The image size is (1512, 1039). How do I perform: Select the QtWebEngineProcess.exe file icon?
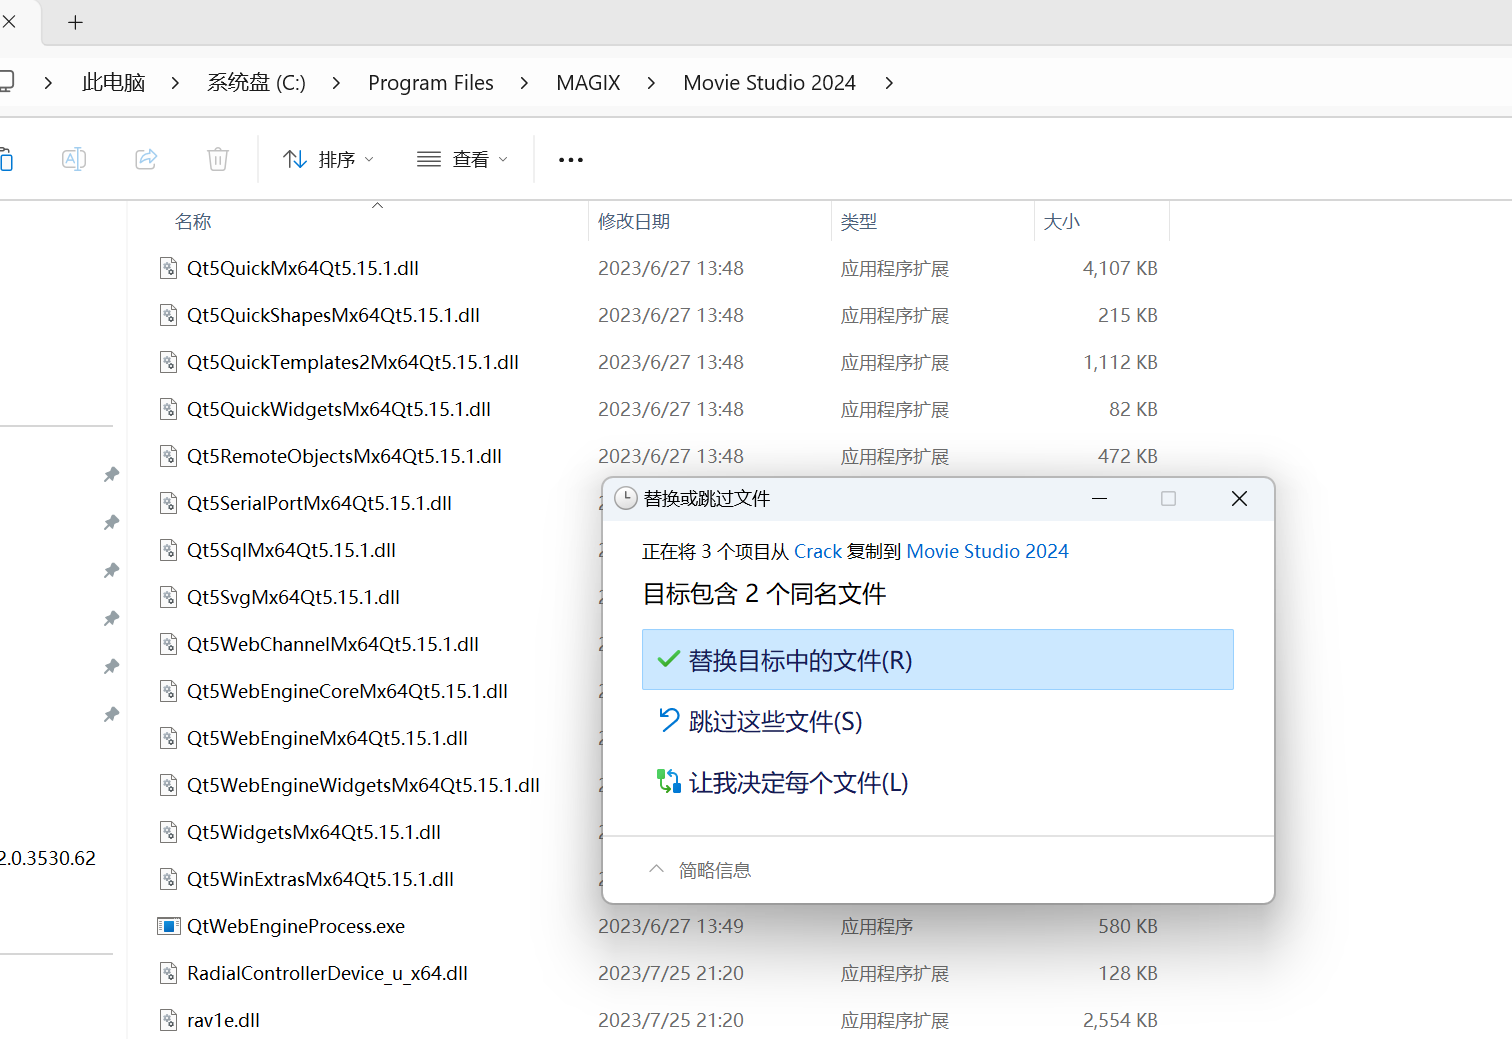(169, 926)
